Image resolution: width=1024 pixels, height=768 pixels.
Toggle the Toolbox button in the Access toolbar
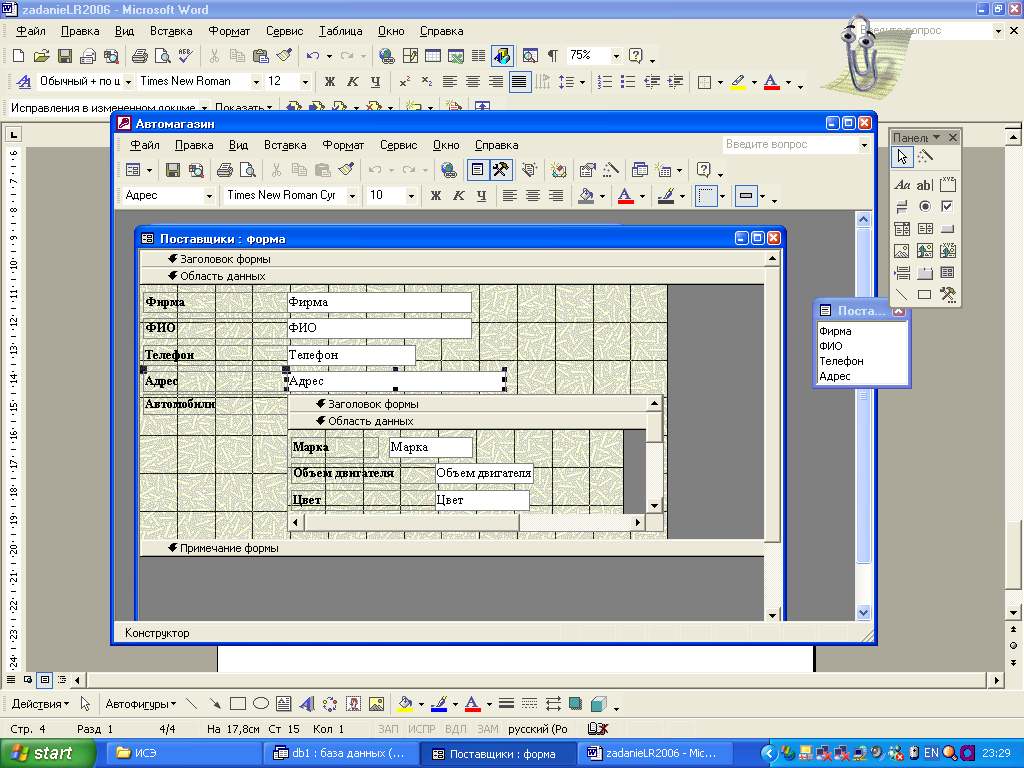(x=501, y=170)
